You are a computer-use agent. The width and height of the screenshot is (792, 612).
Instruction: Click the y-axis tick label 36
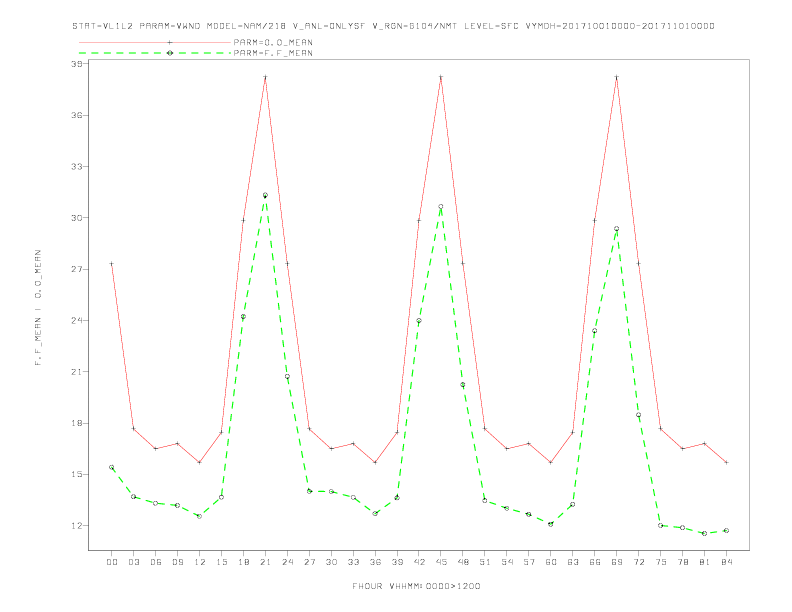[x=77, y=115]
